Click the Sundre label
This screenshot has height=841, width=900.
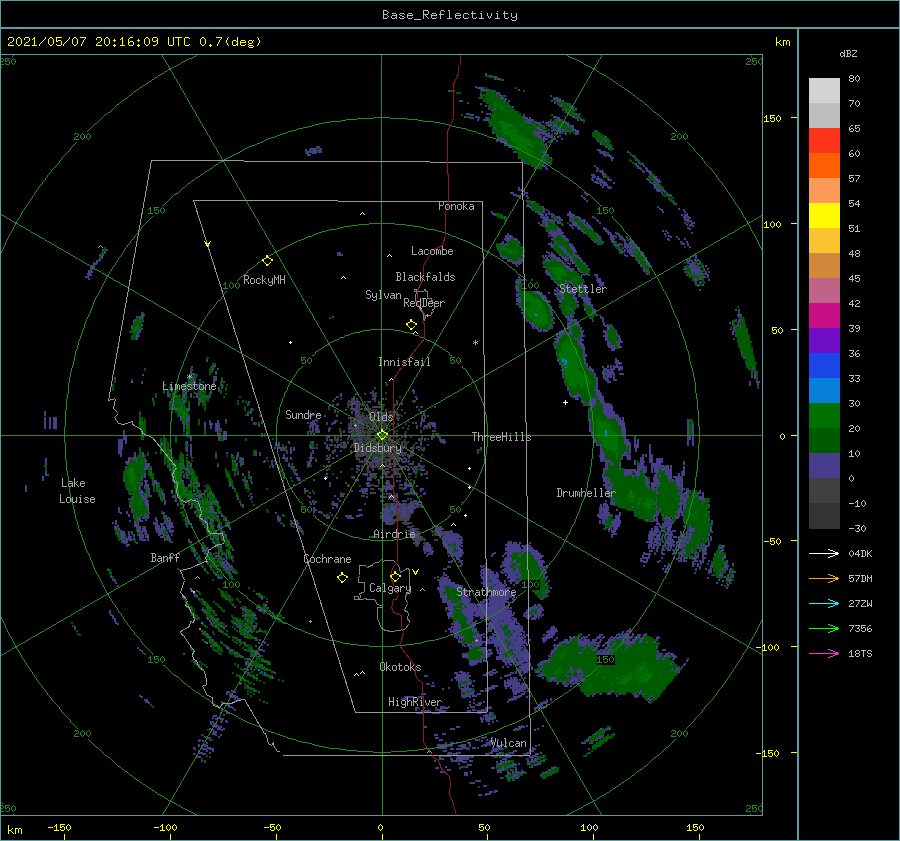(303, 414)
